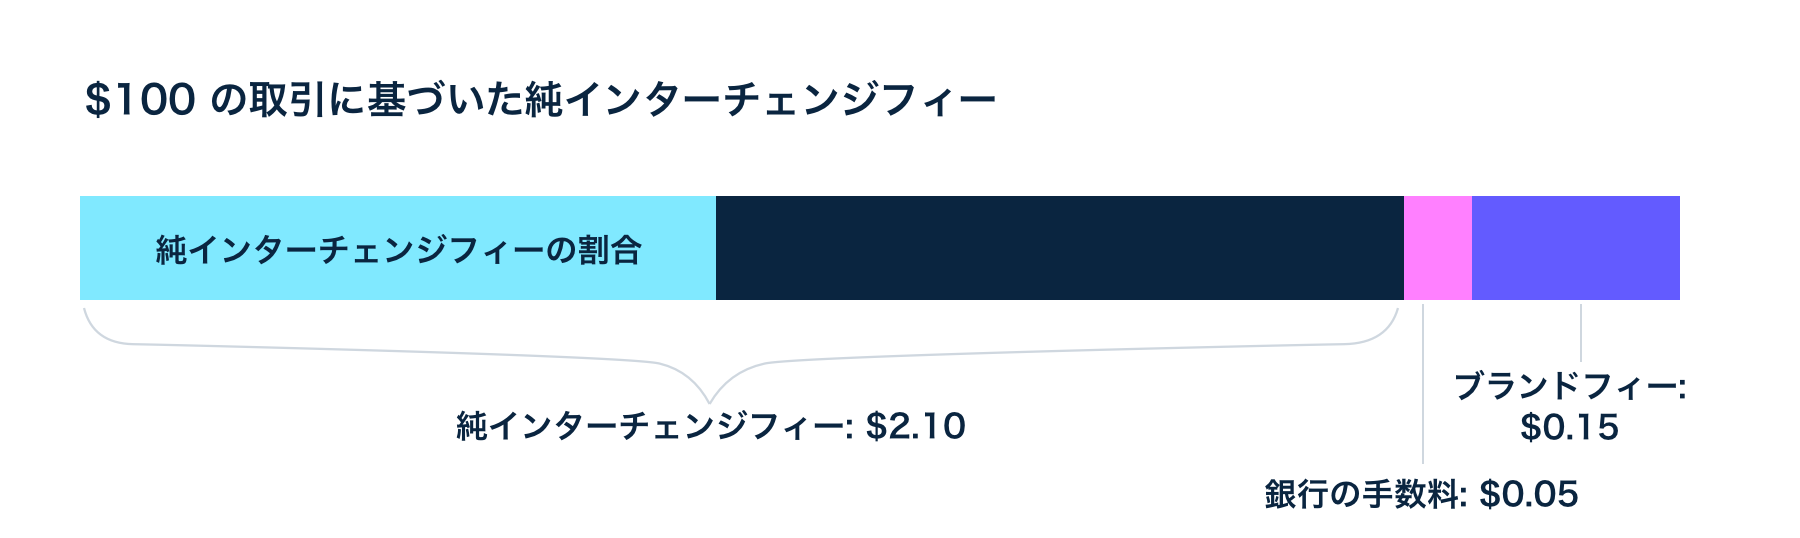Click the chart title text
1800x538 pixels.
[x=540, y=101]
